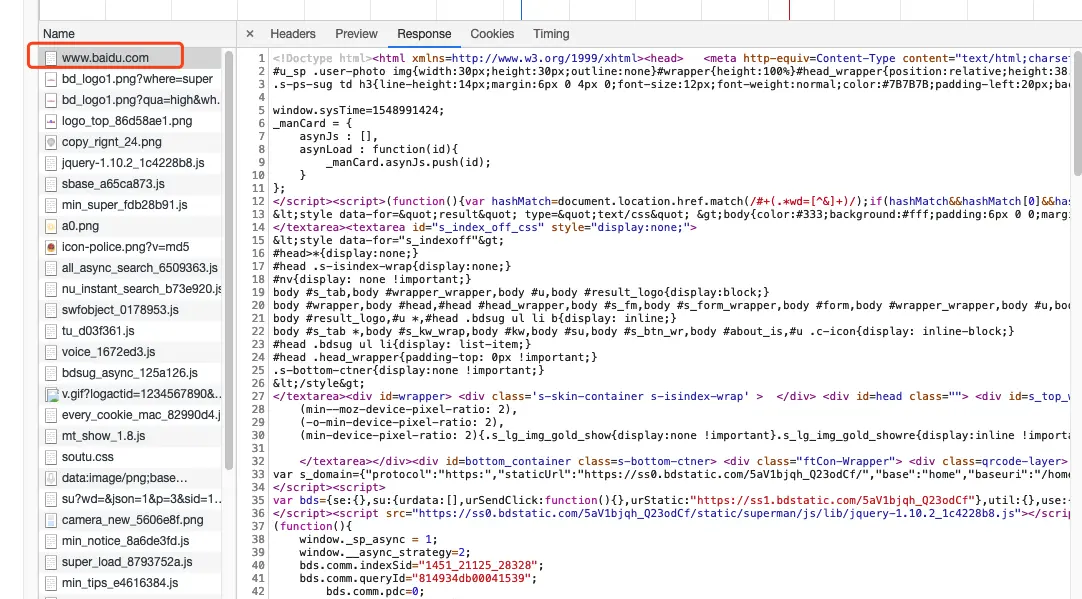Close the request details pane with X
This screenshot has width=1082, height=599.
coord(250,34)
